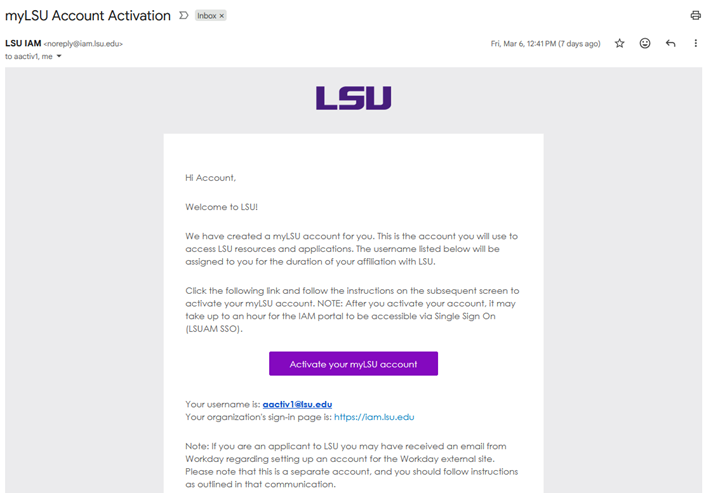
Task: Click the 'Welcome to LSU!' text
Action: (x=221, y=207)
